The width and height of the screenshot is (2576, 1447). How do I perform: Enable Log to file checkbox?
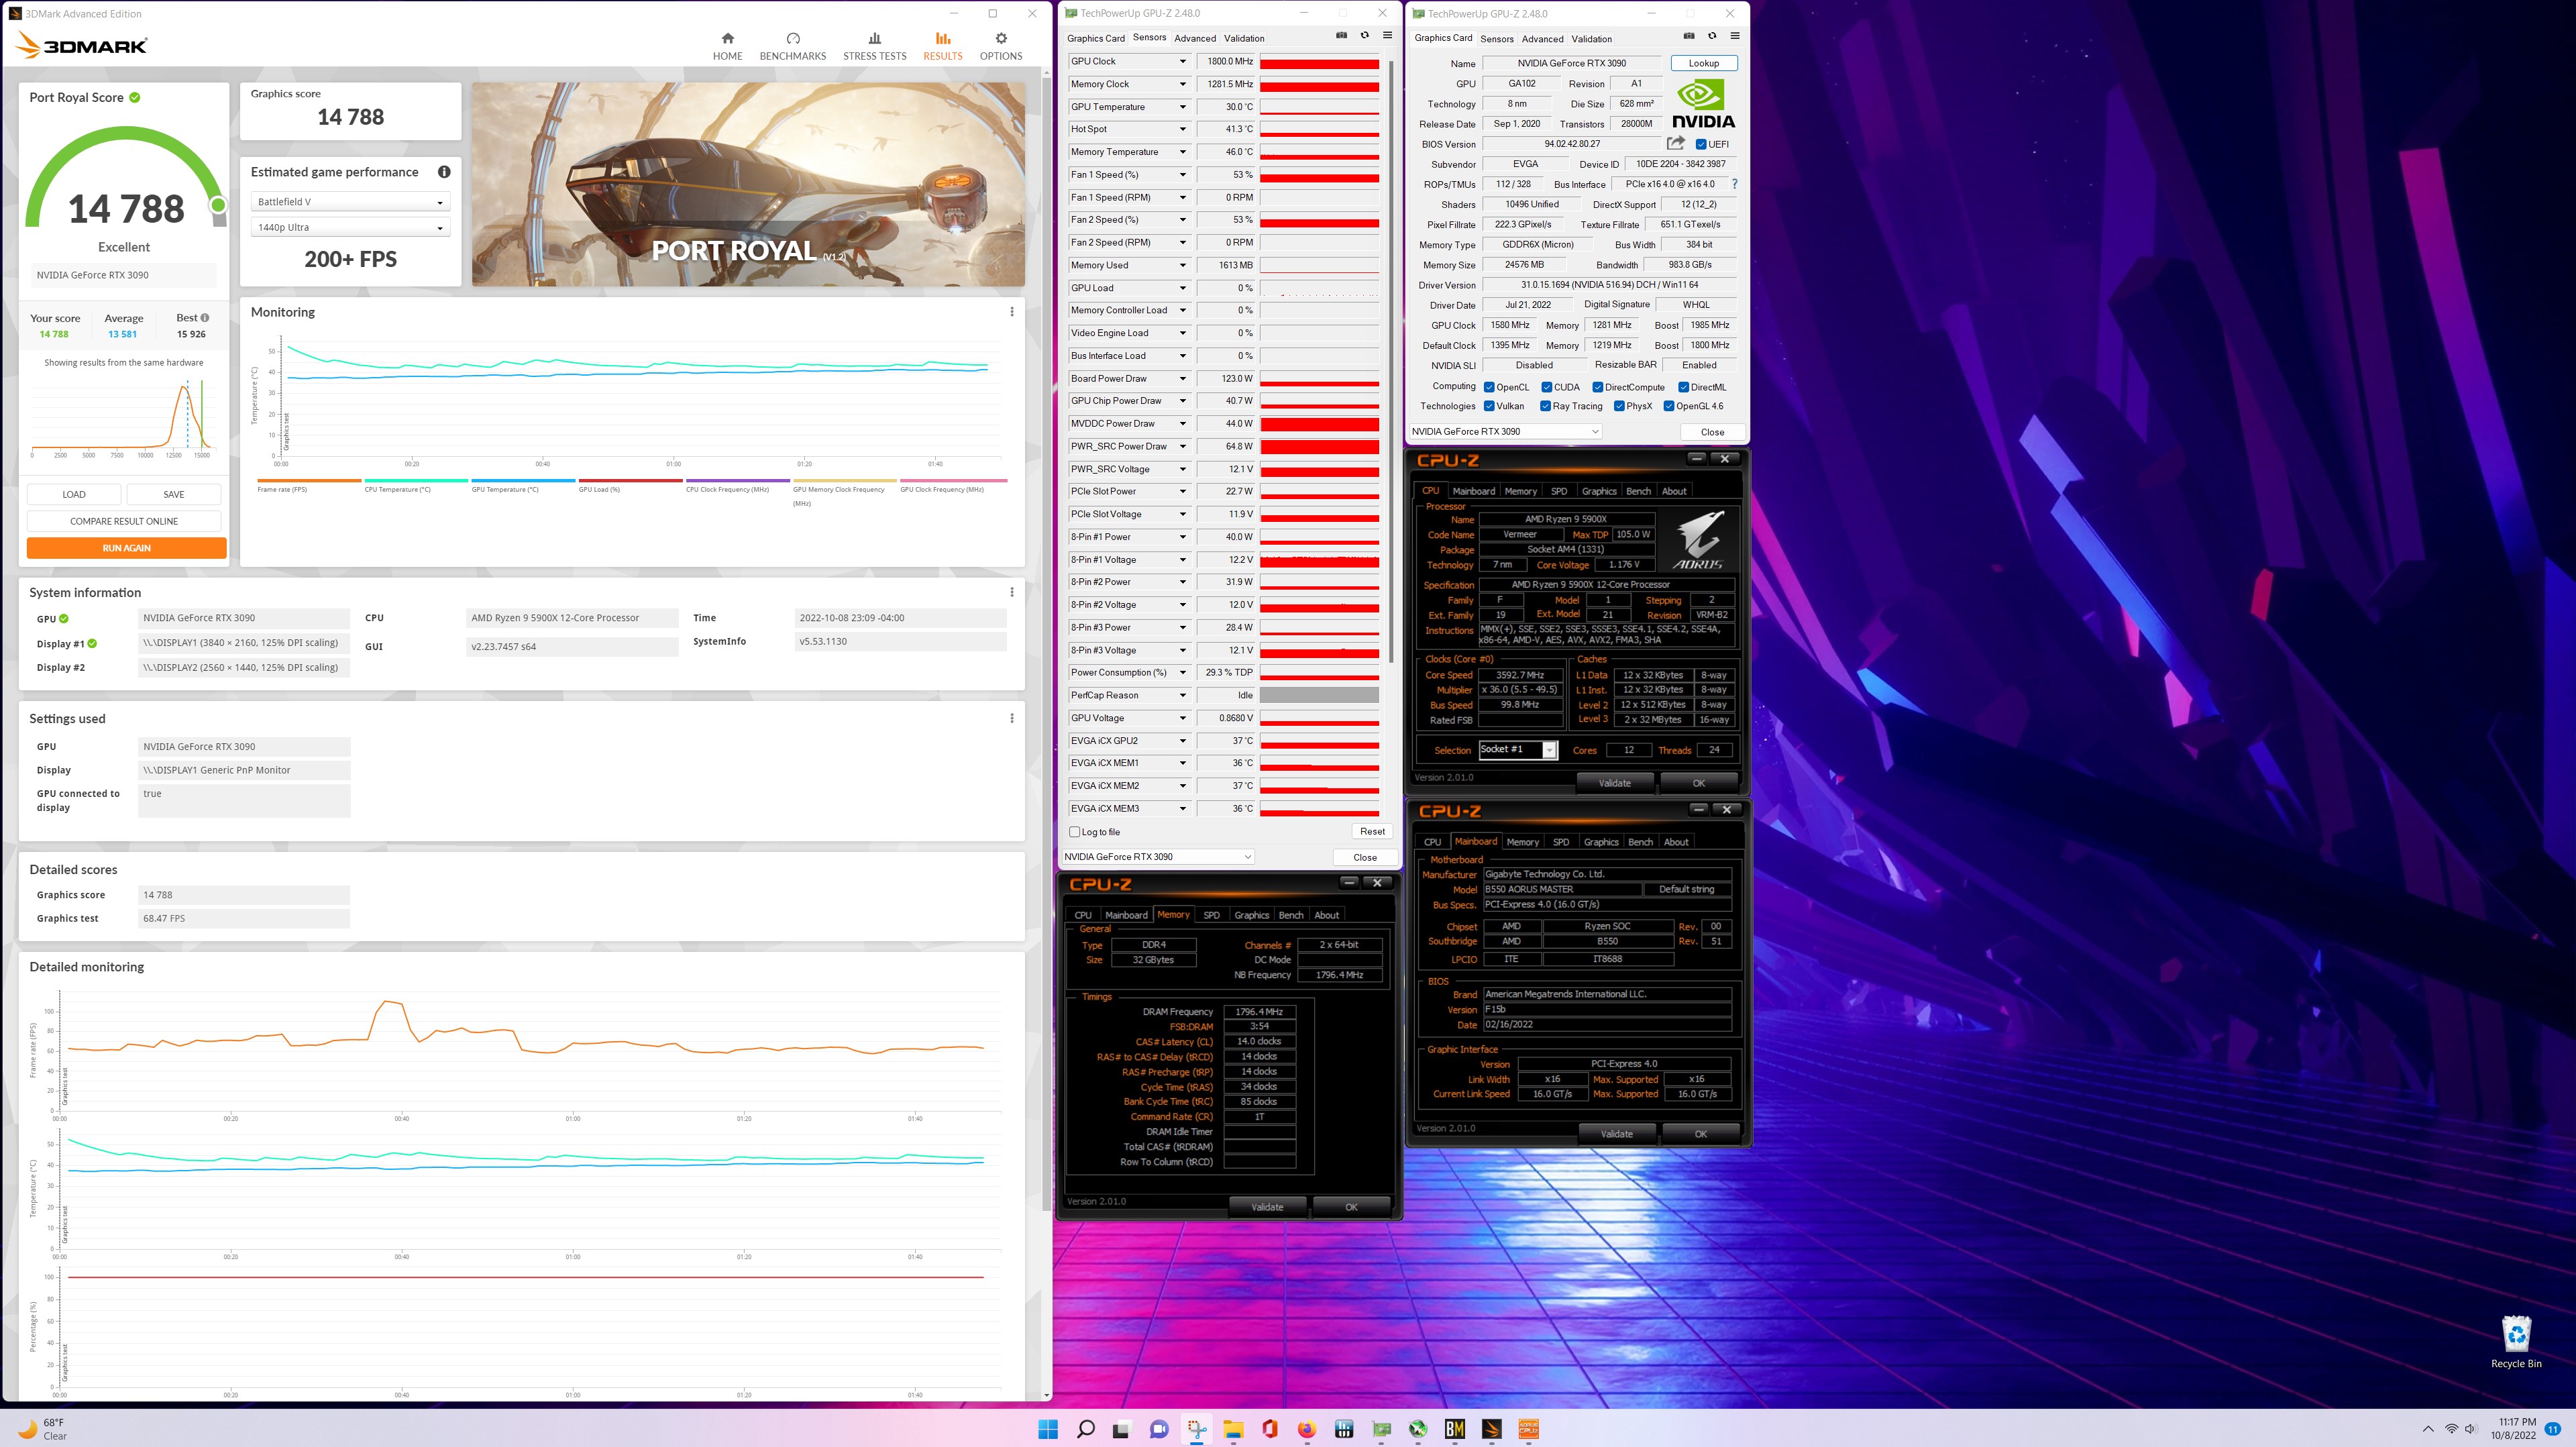1075,832
